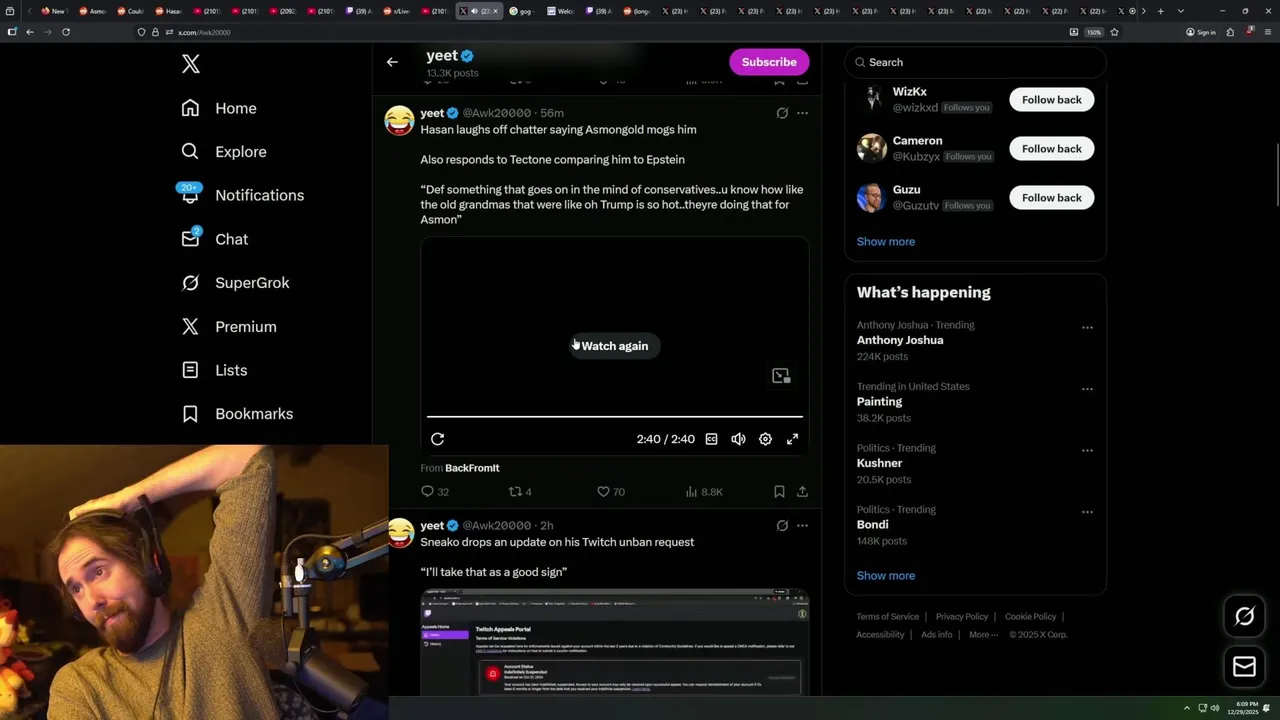Mute the video player volume
The height and width of the screenshot is (720, 1280).
coord(738,439)
